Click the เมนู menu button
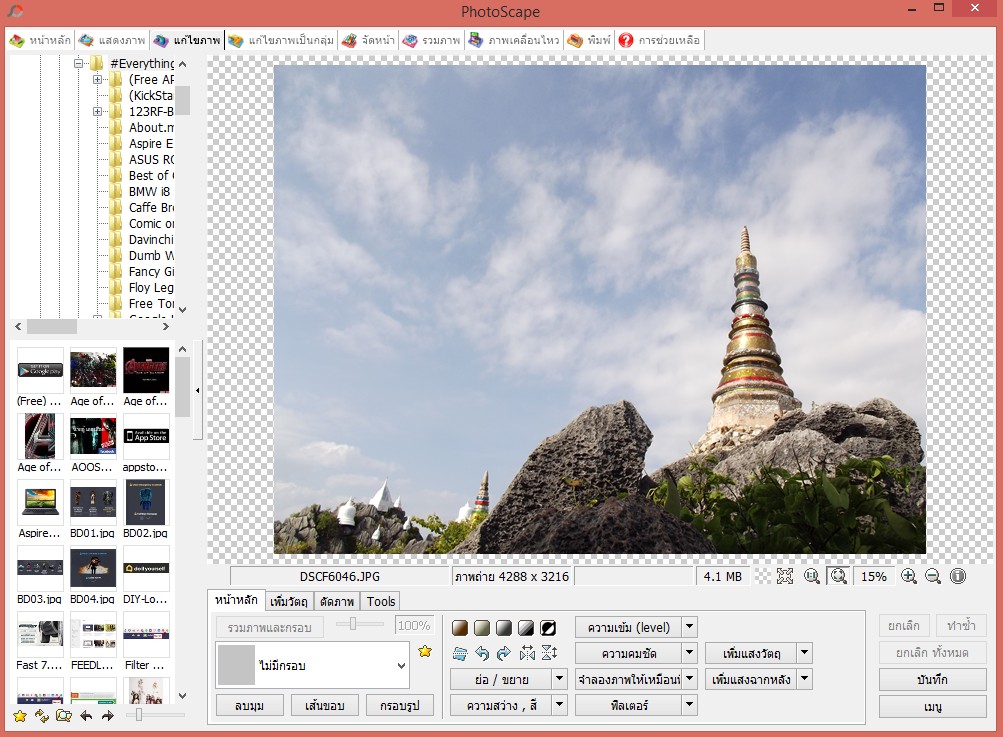This screenshot has width=1003, height=737. pyautogui.click(x=932, y=706)
